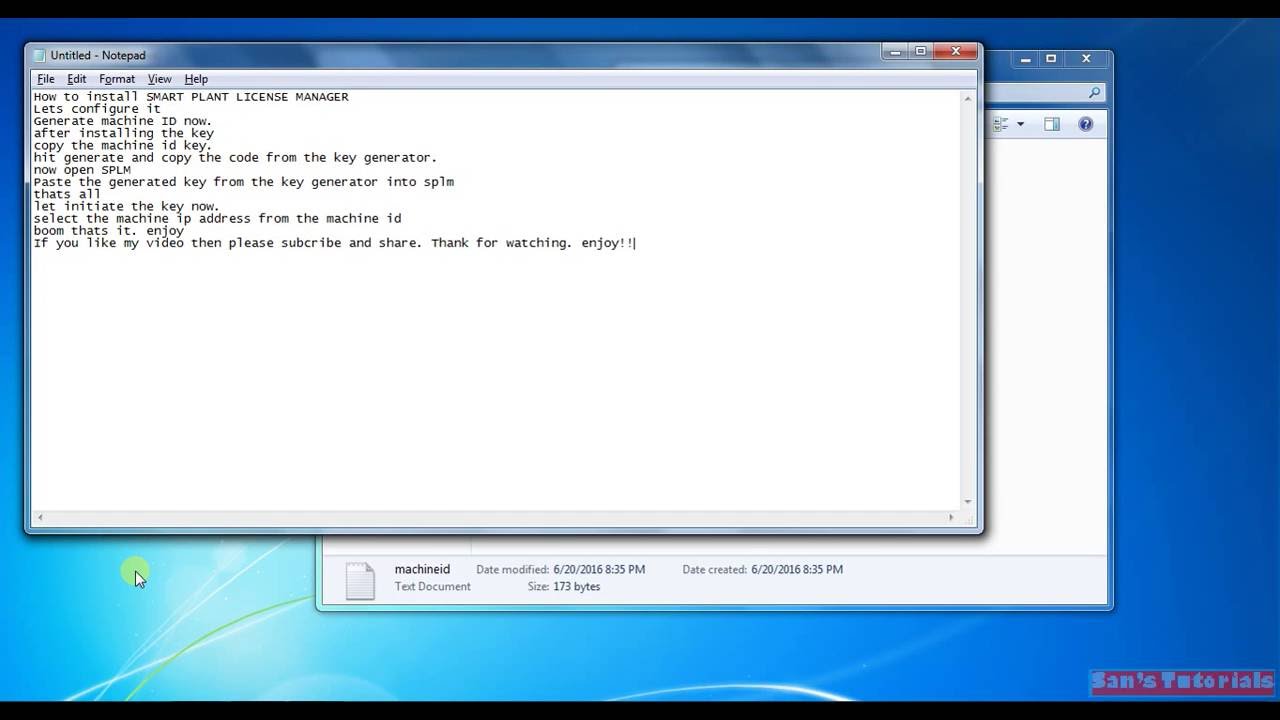Close the Explorer window behind Notepad
Image resolution: width=1280 pixels, height=720 pixels.
(1086, 59)
